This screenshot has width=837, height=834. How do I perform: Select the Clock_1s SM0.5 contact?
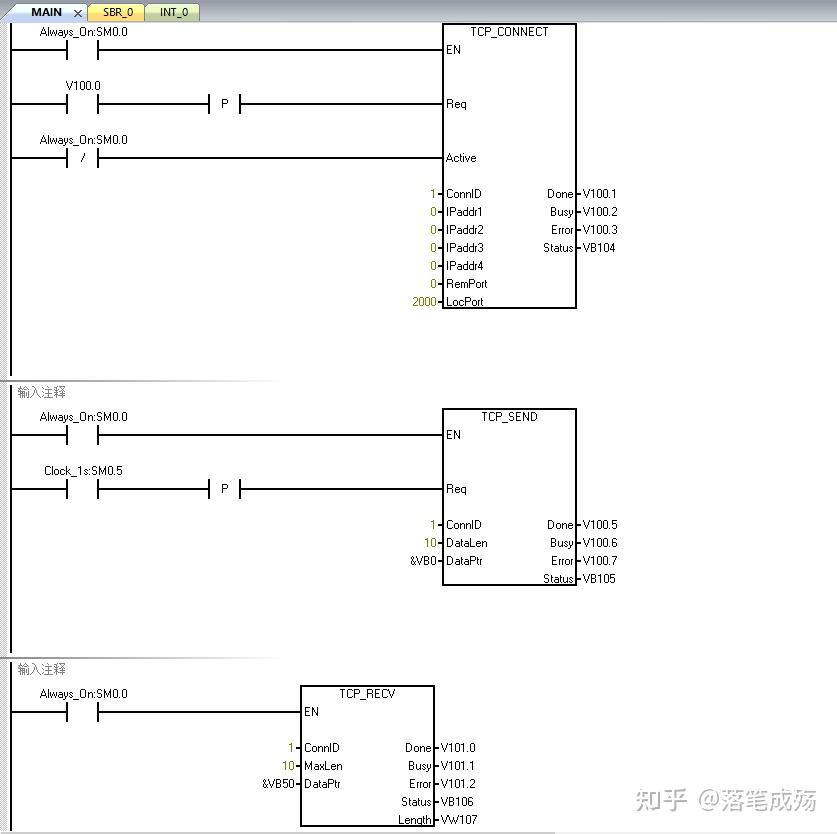click(x=83, y=489)
